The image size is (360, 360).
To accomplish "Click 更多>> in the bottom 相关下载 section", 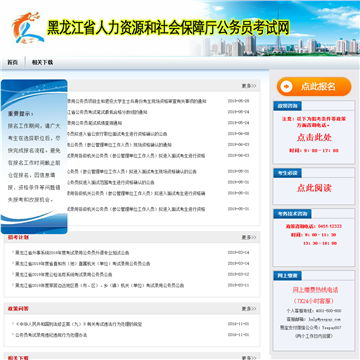I will (249, 358).
